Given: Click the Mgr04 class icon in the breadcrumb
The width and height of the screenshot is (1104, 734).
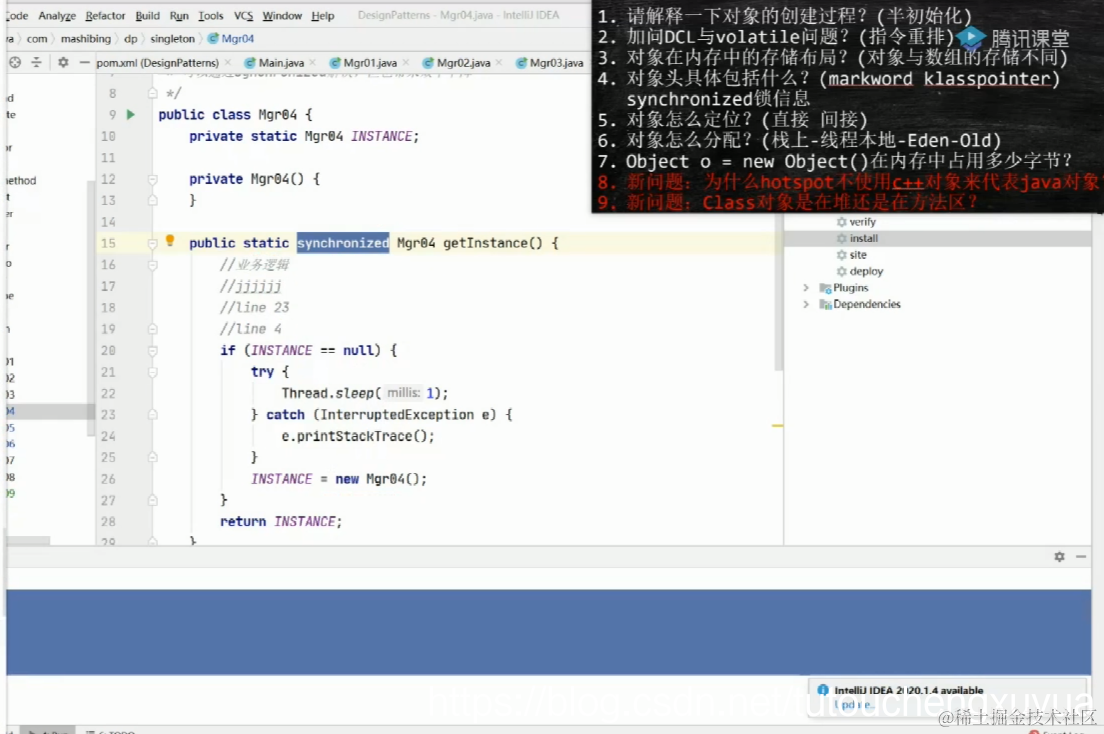Looking at the screenshot, I should tap(213, 38).
